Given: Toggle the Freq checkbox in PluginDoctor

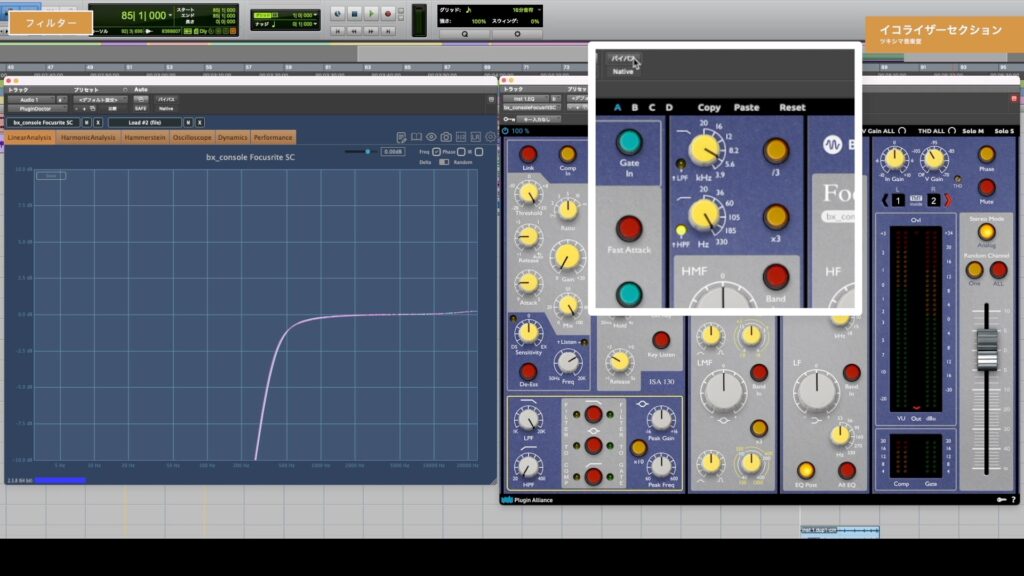Looking at the screenshot, I should click(436, 152).
